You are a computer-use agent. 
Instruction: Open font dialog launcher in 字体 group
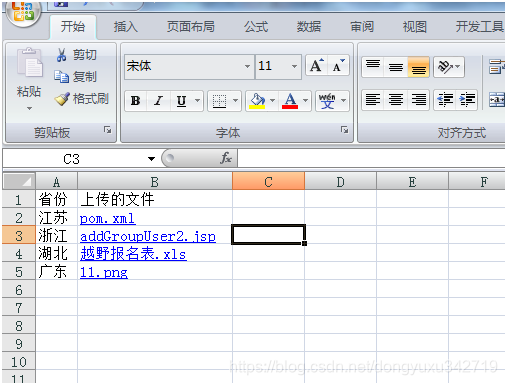click(x=344, y=130)
